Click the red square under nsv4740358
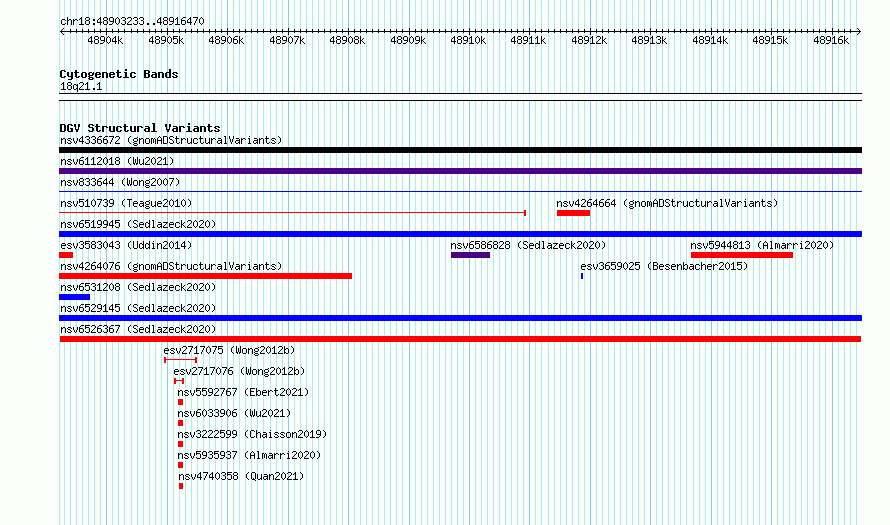 [x=181, y=486]
